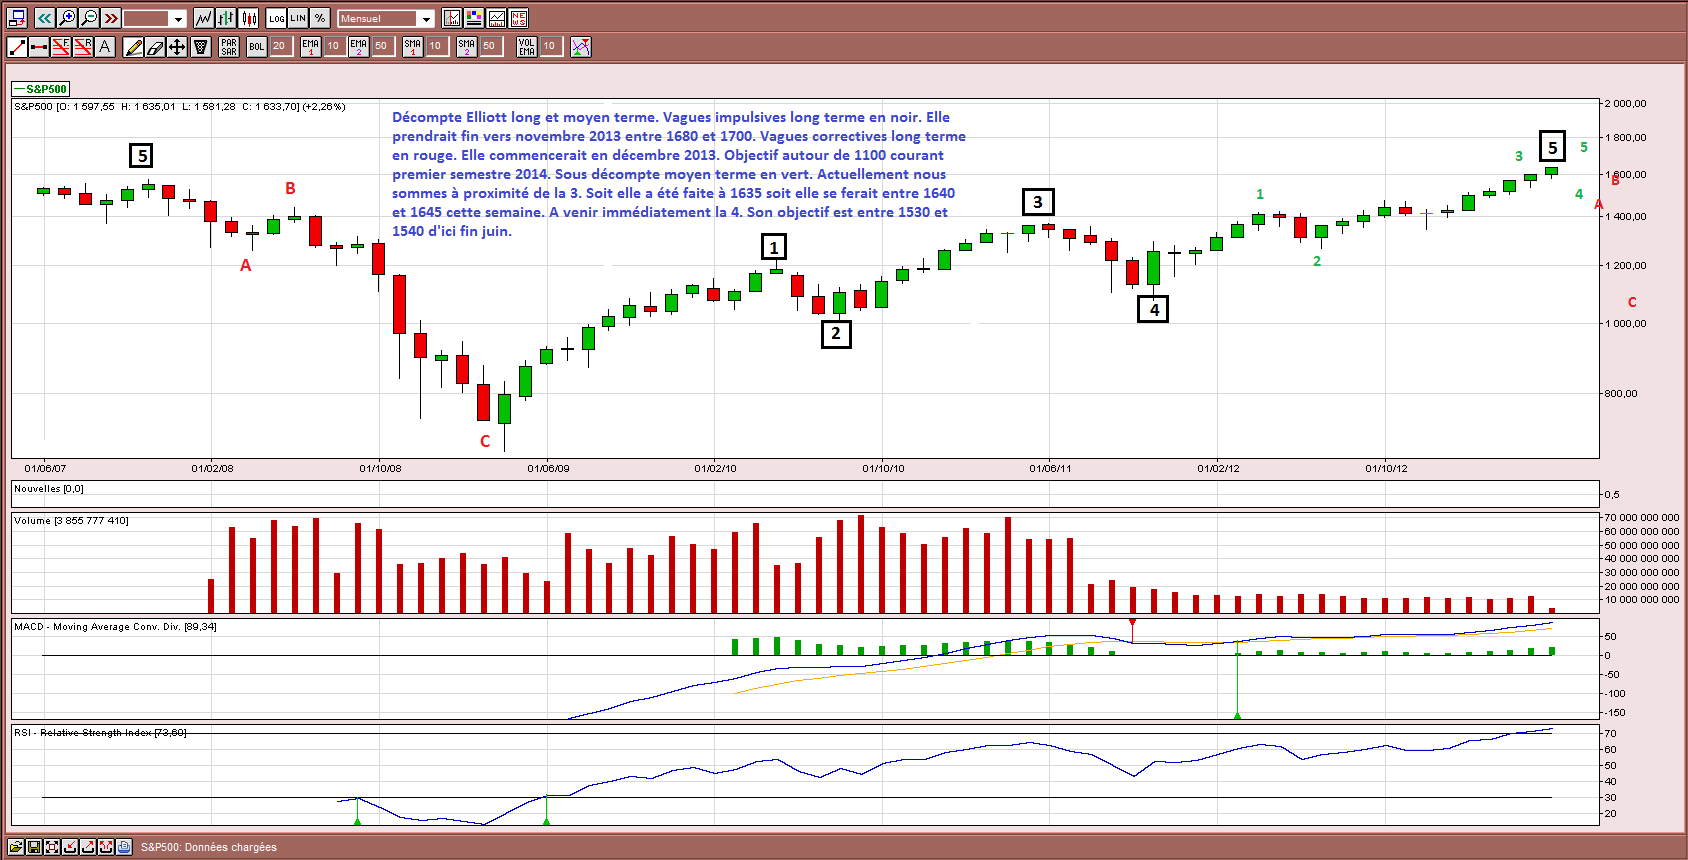Click the blue Elliott wave comment text

(x=679, y=174)
